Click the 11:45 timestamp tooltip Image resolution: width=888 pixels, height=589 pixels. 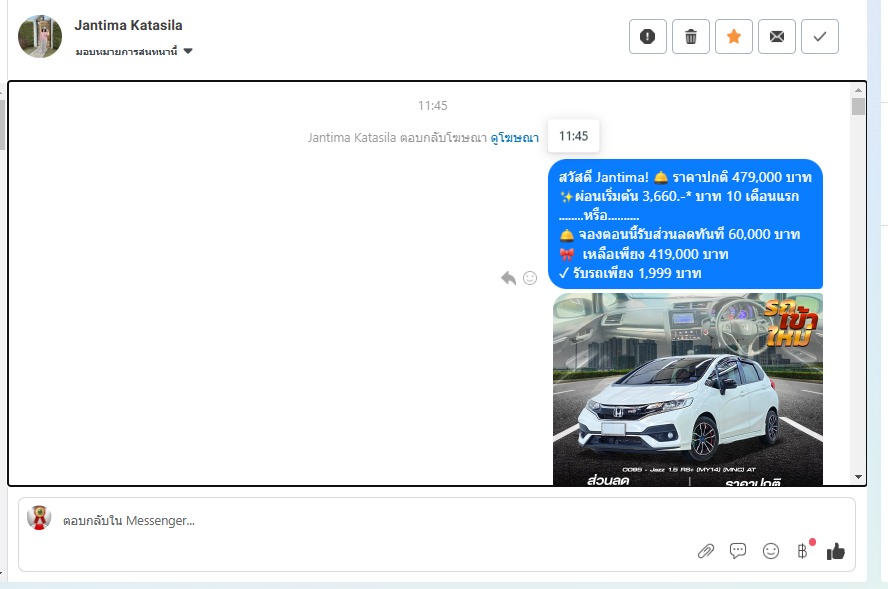[573, 136]
